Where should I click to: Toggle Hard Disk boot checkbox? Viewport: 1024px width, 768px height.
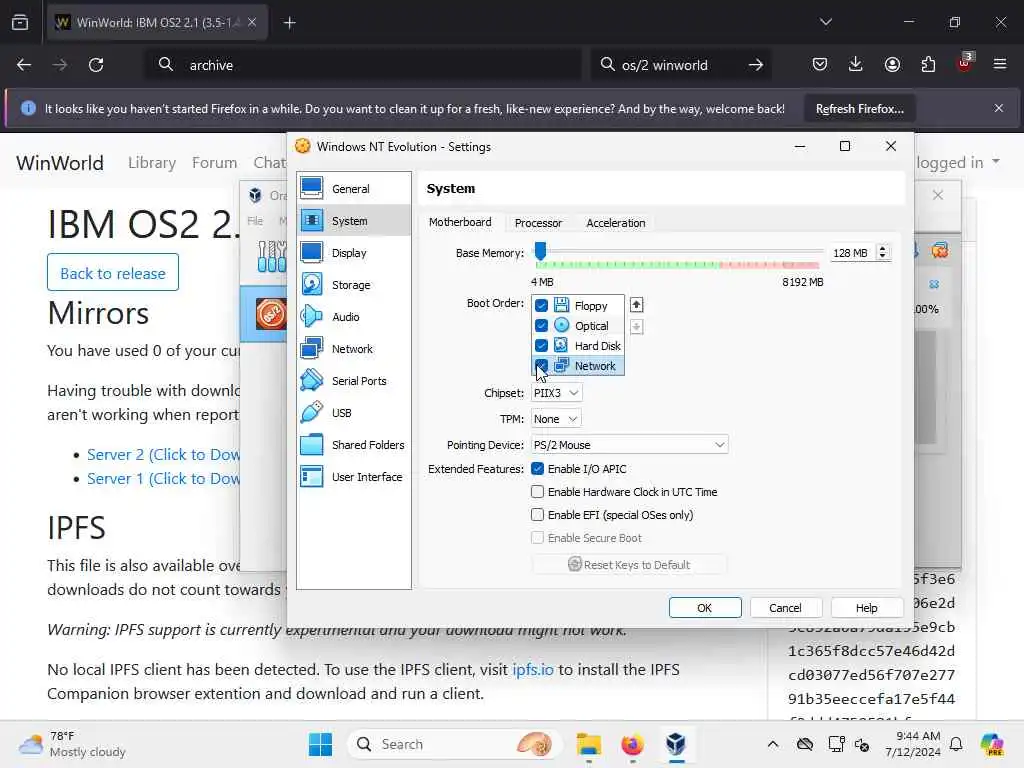click(541, 345)
